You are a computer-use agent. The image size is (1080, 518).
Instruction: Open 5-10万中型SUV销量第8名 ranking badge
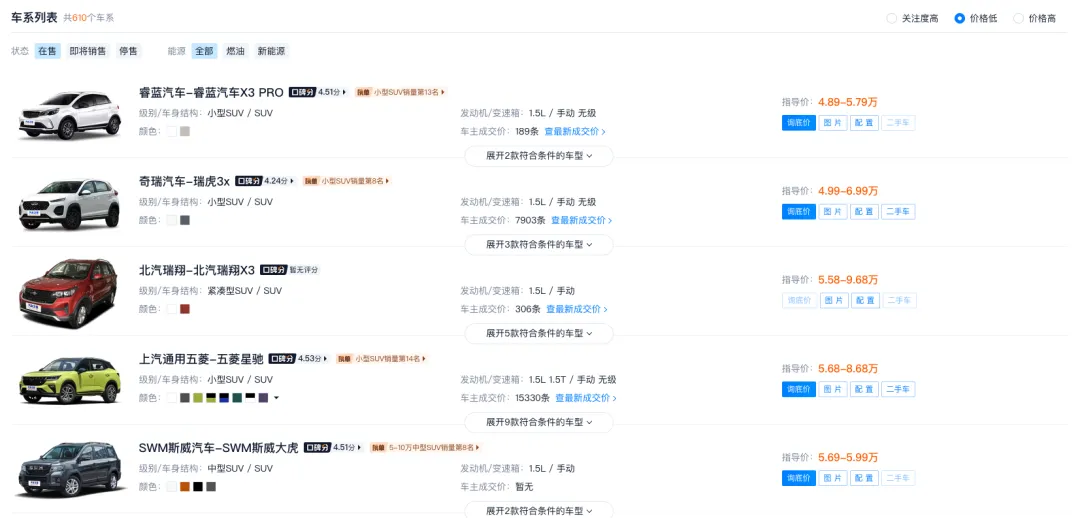(x=424, y=448)
